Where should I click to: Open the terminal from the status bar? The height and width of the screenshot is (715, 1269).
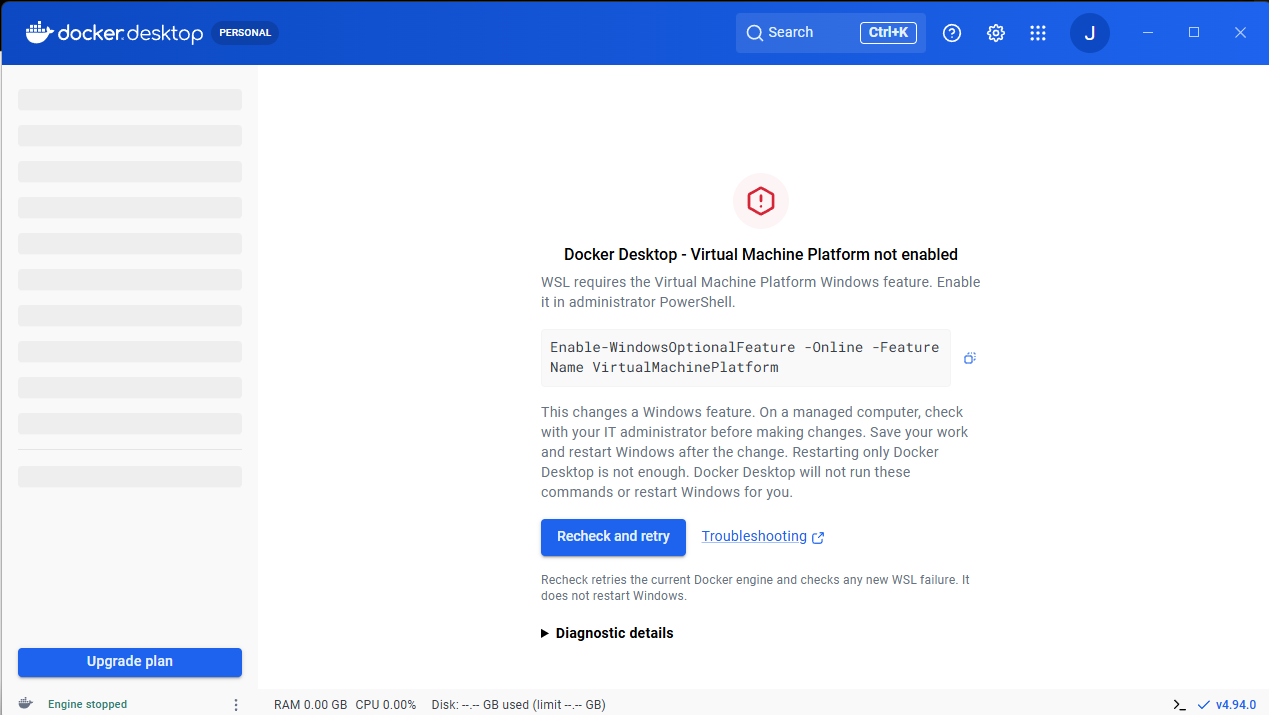(1180, 704)
